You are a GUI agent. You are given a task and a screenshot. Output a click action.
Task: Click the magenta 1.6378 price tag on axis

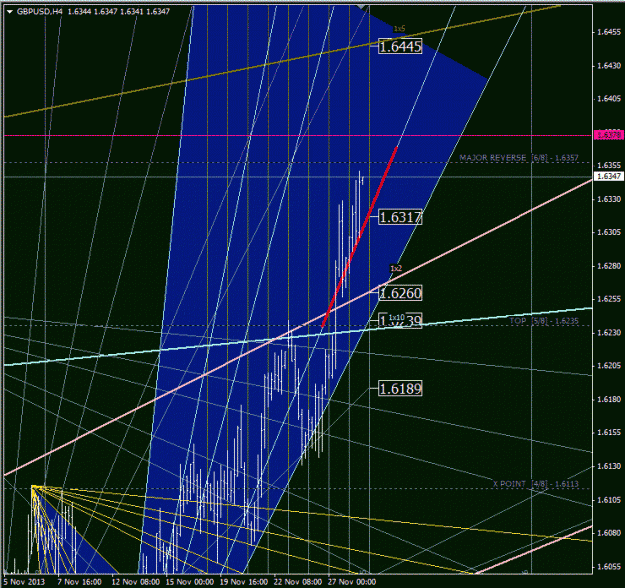pyautogui.click(x=608, y=135)
